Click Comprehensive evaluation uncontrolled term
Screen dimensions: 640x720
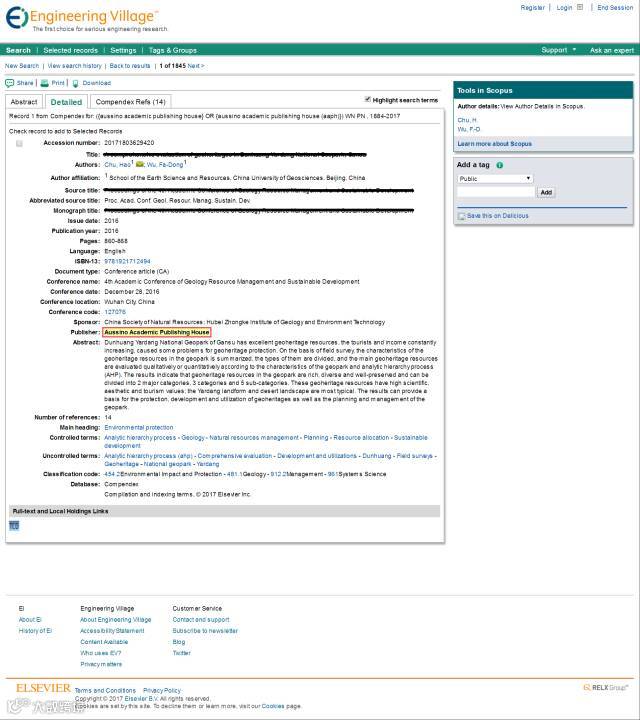tap(235, 456)
